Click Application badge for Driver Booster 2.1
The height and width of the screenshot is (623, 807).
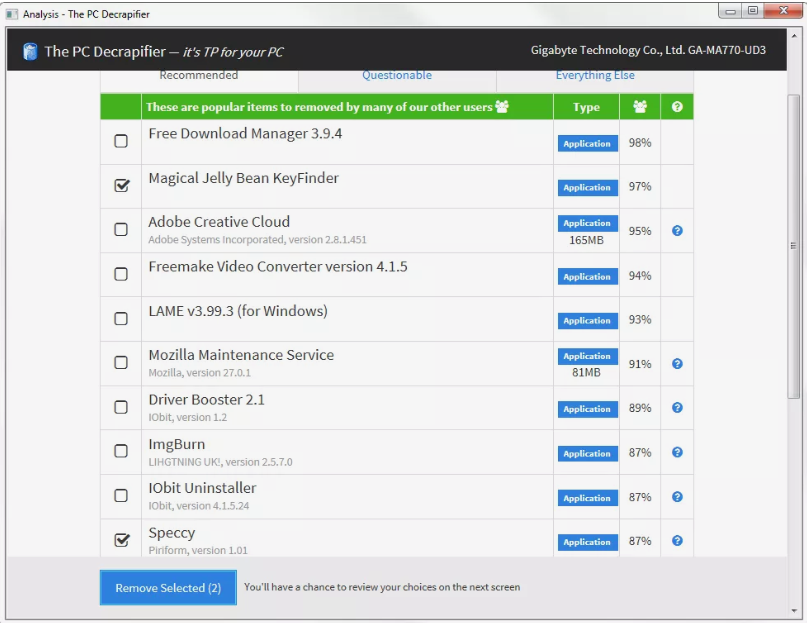[587, 409]
